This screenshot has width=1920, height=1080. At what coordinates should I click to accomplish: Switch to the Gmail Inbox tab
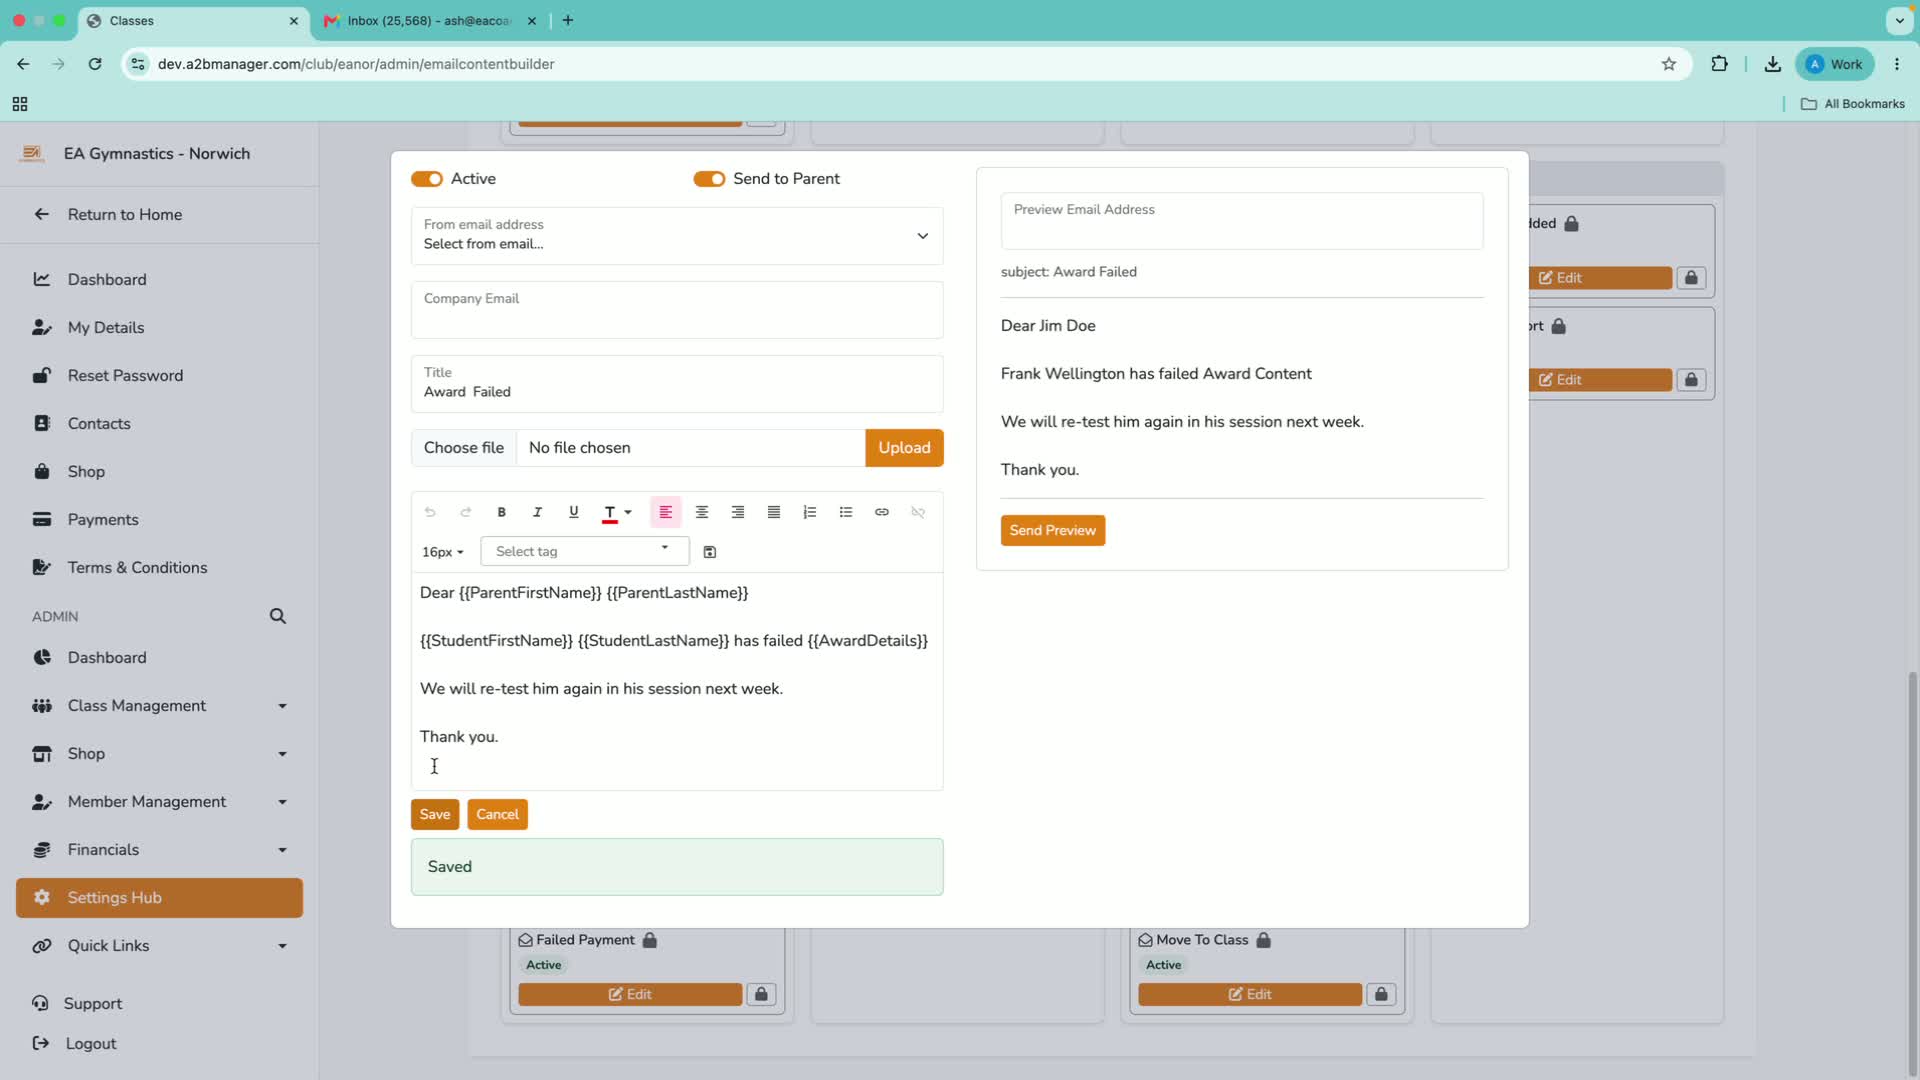(430, 20)
